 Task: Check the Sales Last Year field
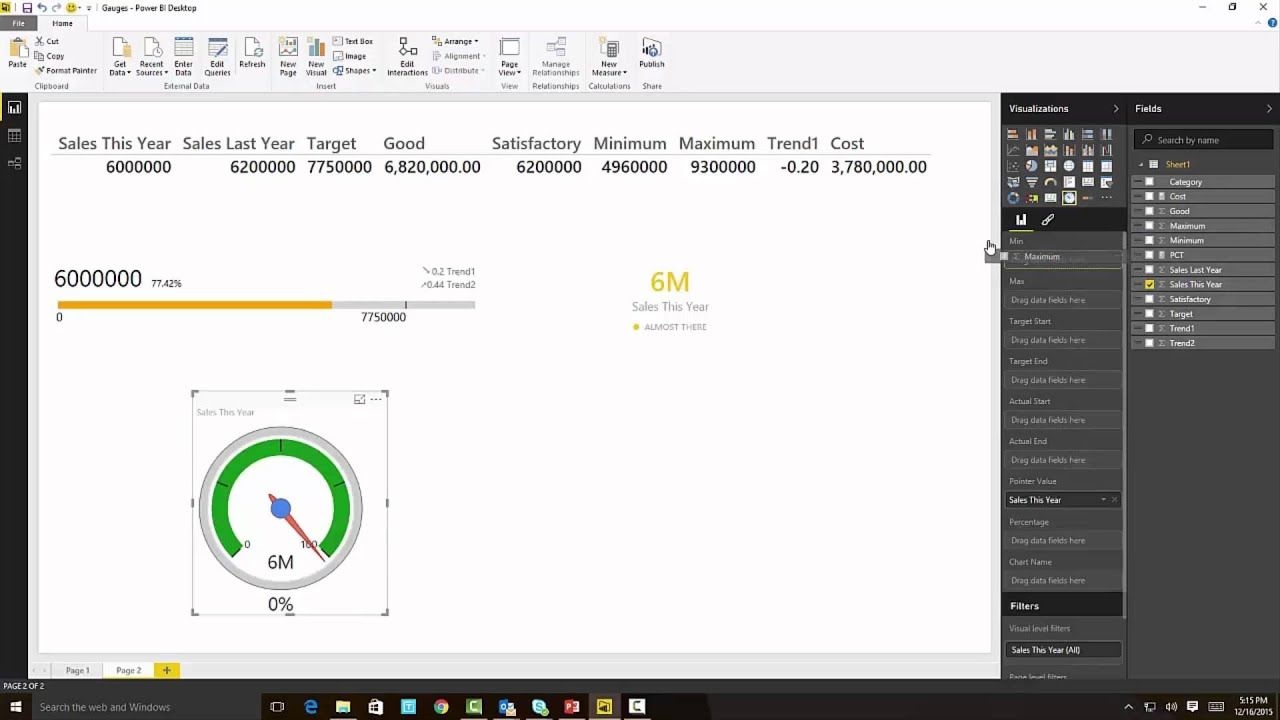pyautogui.click(x=1149, y=270)
